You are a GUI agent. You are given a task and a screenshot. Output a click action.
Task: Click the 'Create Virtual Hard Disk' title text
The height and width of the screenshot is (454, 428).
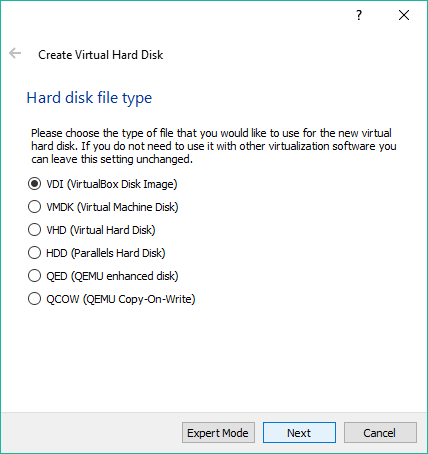click(101, 55)
